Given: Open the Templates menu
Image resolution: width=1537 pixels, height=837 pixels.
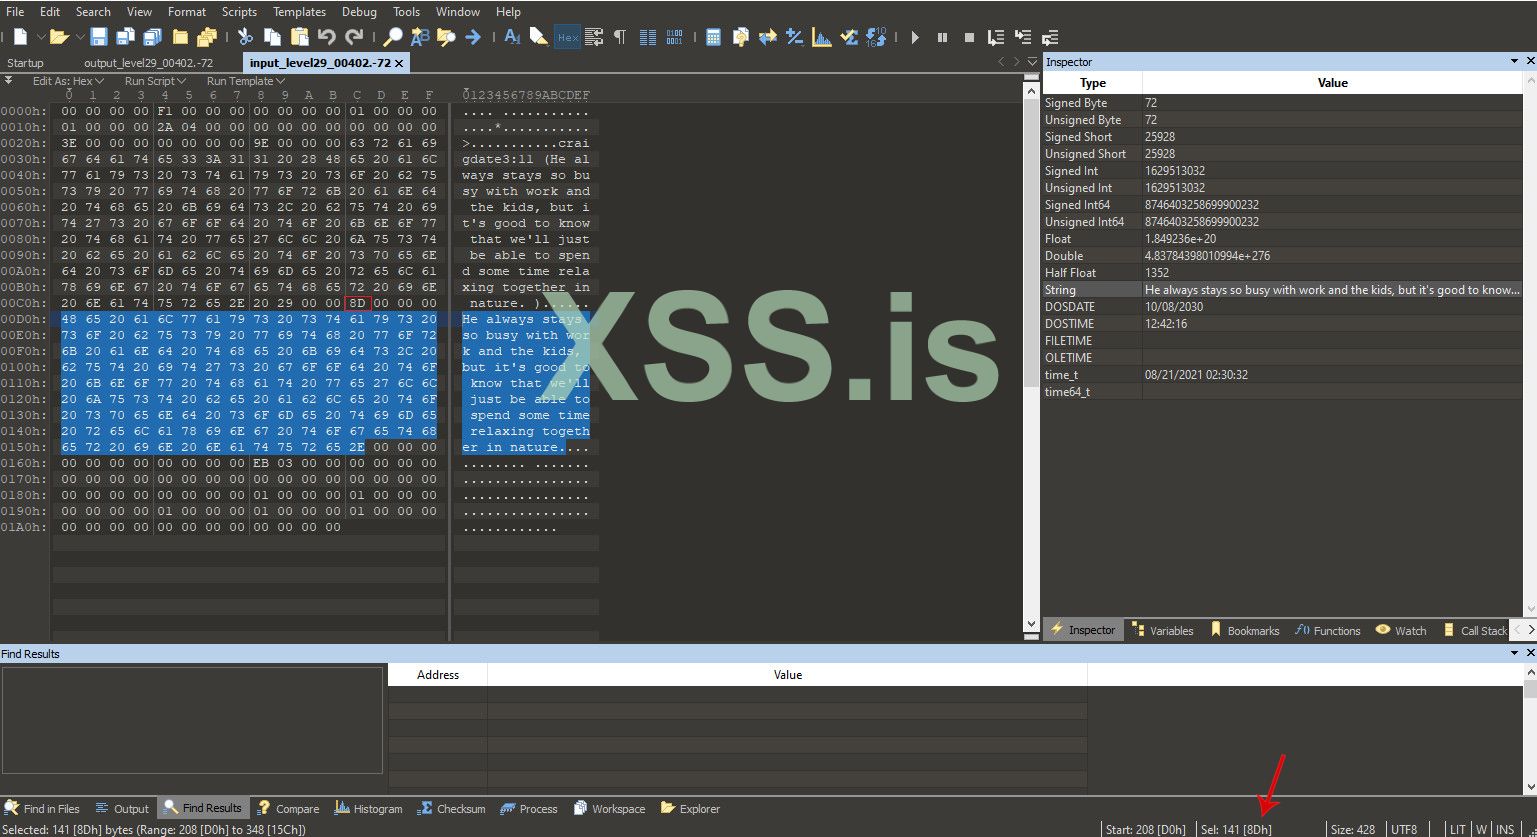Looking at the screenshot, I should [299, 12].
